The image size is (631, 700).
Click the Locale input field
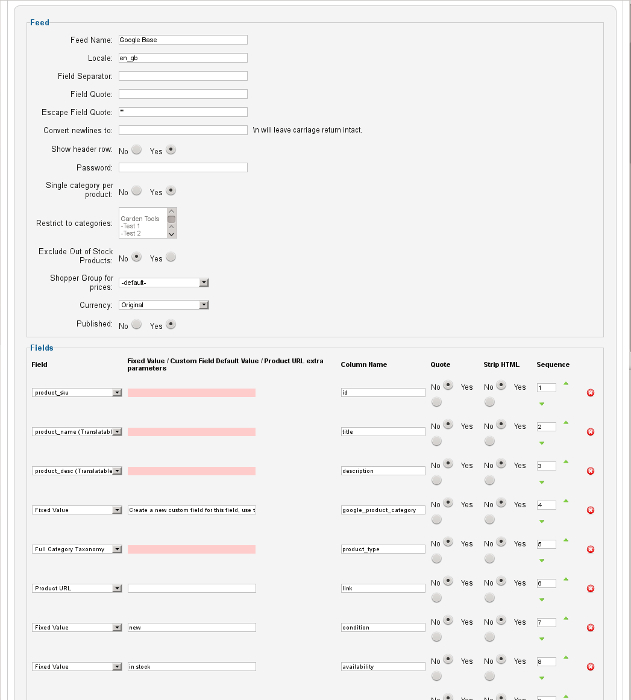point(183,58)
